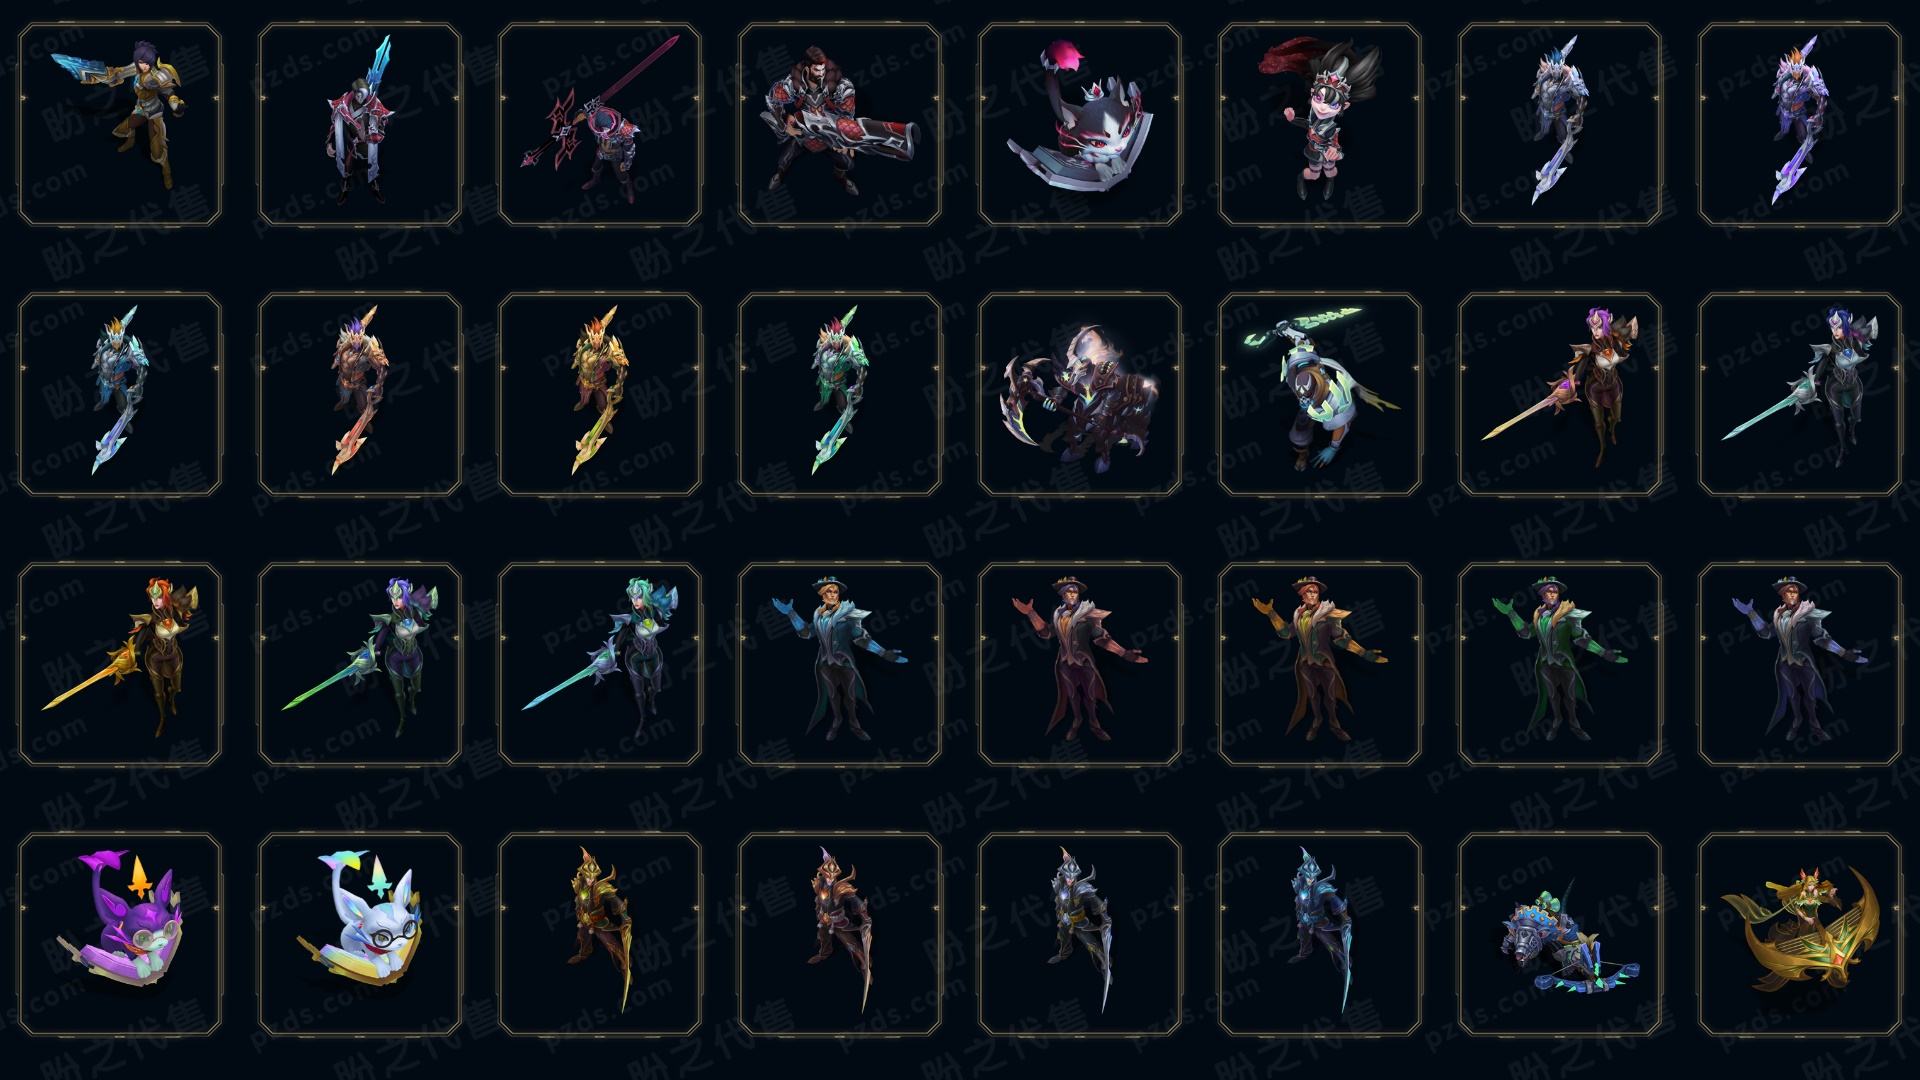Open the golden figure on crescent boat
Image resolution: width=1920 pixels, height=1080 pixels.
1800,934
